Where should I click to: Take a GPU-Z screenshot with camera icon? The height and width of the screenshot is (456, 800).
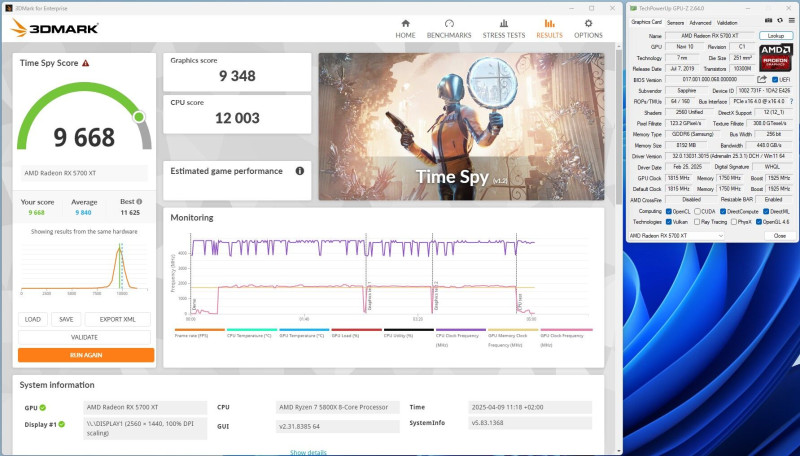pyautogui.click(x=768, y=20)
